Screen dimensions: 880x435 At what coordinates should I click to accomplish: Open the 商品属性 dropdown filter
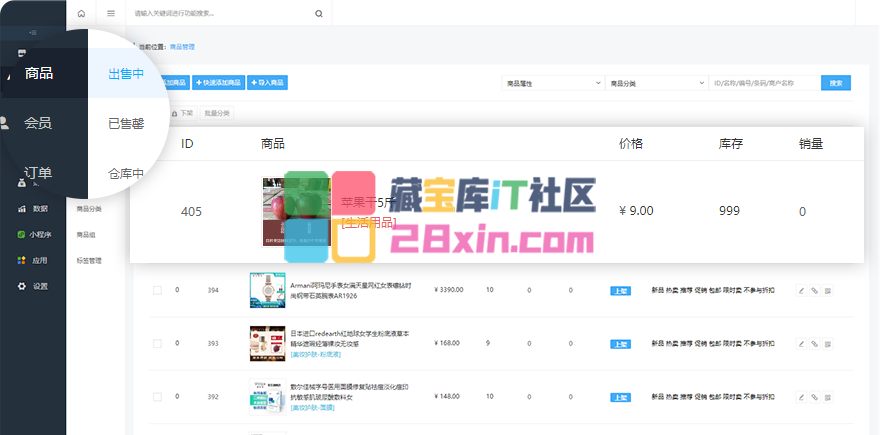tap(553, 83)
